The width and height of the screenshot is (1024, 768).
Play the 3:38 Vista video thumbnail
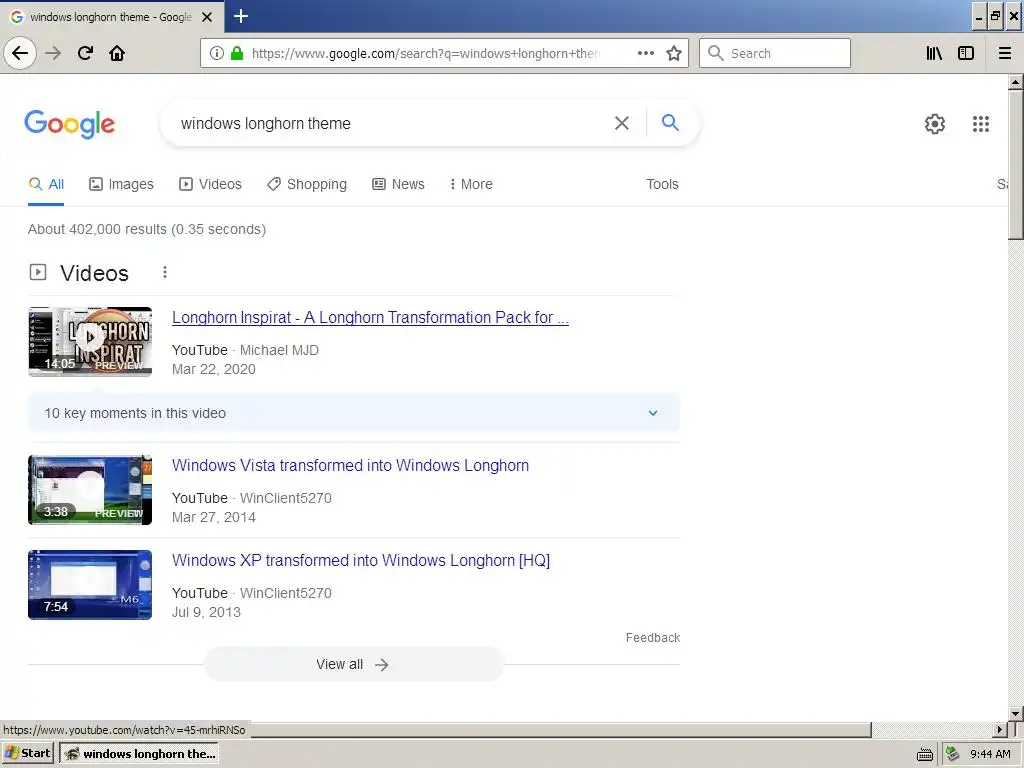(90, 490)
